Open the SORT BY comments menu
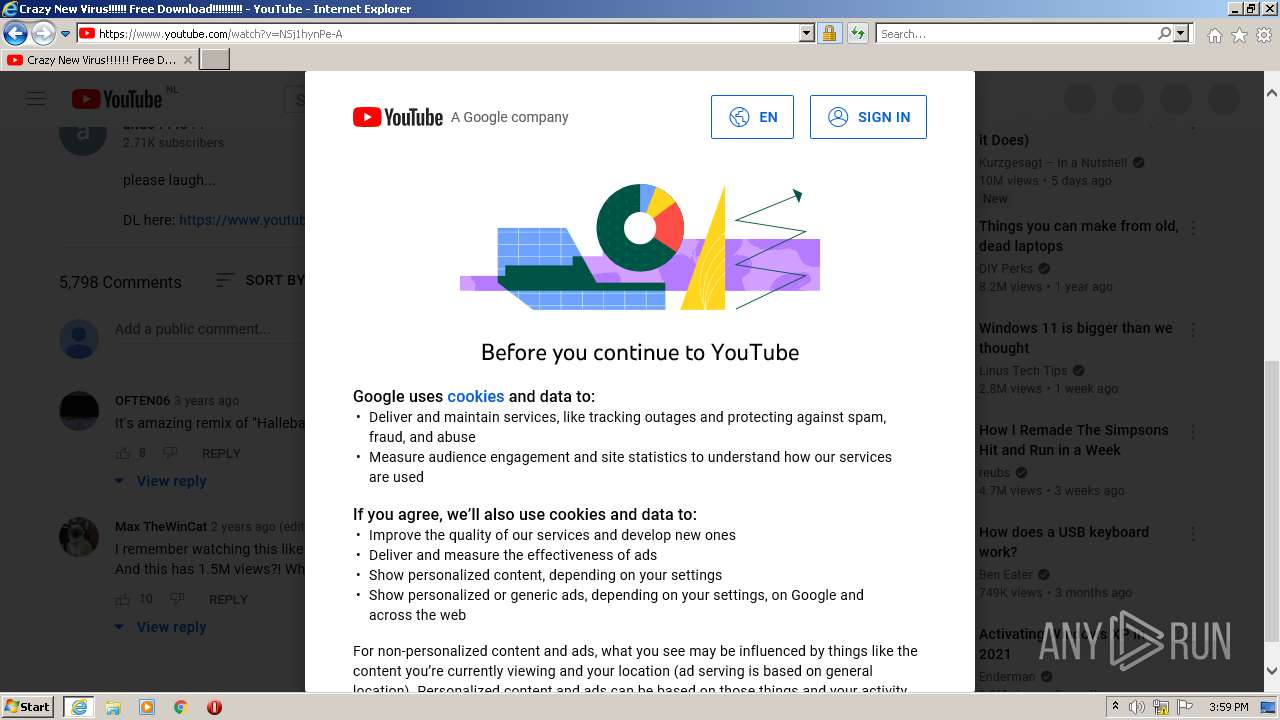The width and height of the screenshot is (1280, 720). 260,280
